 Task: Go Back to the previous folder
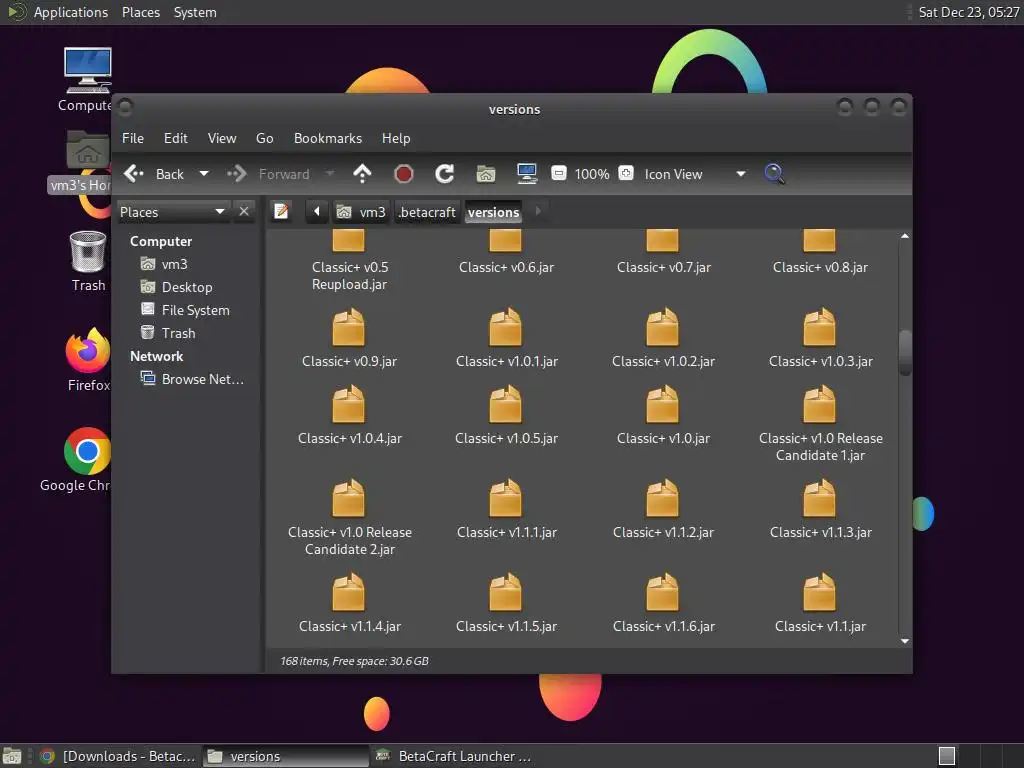[156, 174]
